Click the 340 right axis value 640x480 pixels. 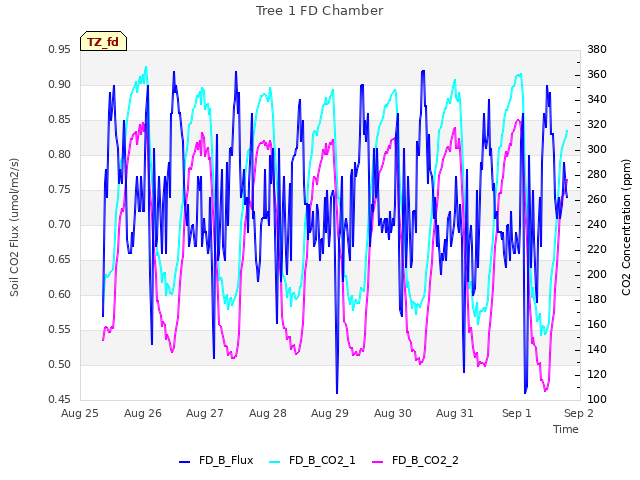coord(597,100)
